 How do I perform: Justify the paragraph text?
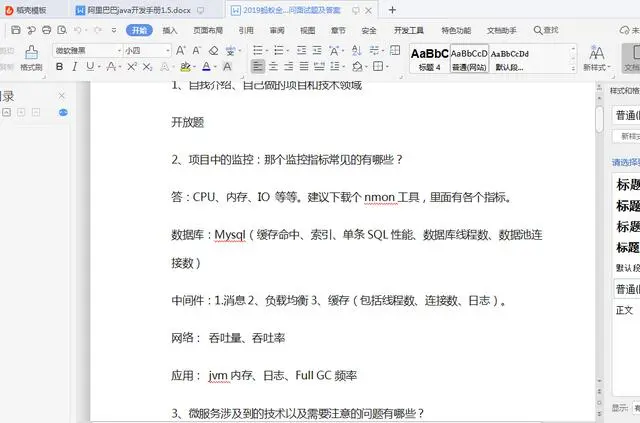click(x=304, y=66)
